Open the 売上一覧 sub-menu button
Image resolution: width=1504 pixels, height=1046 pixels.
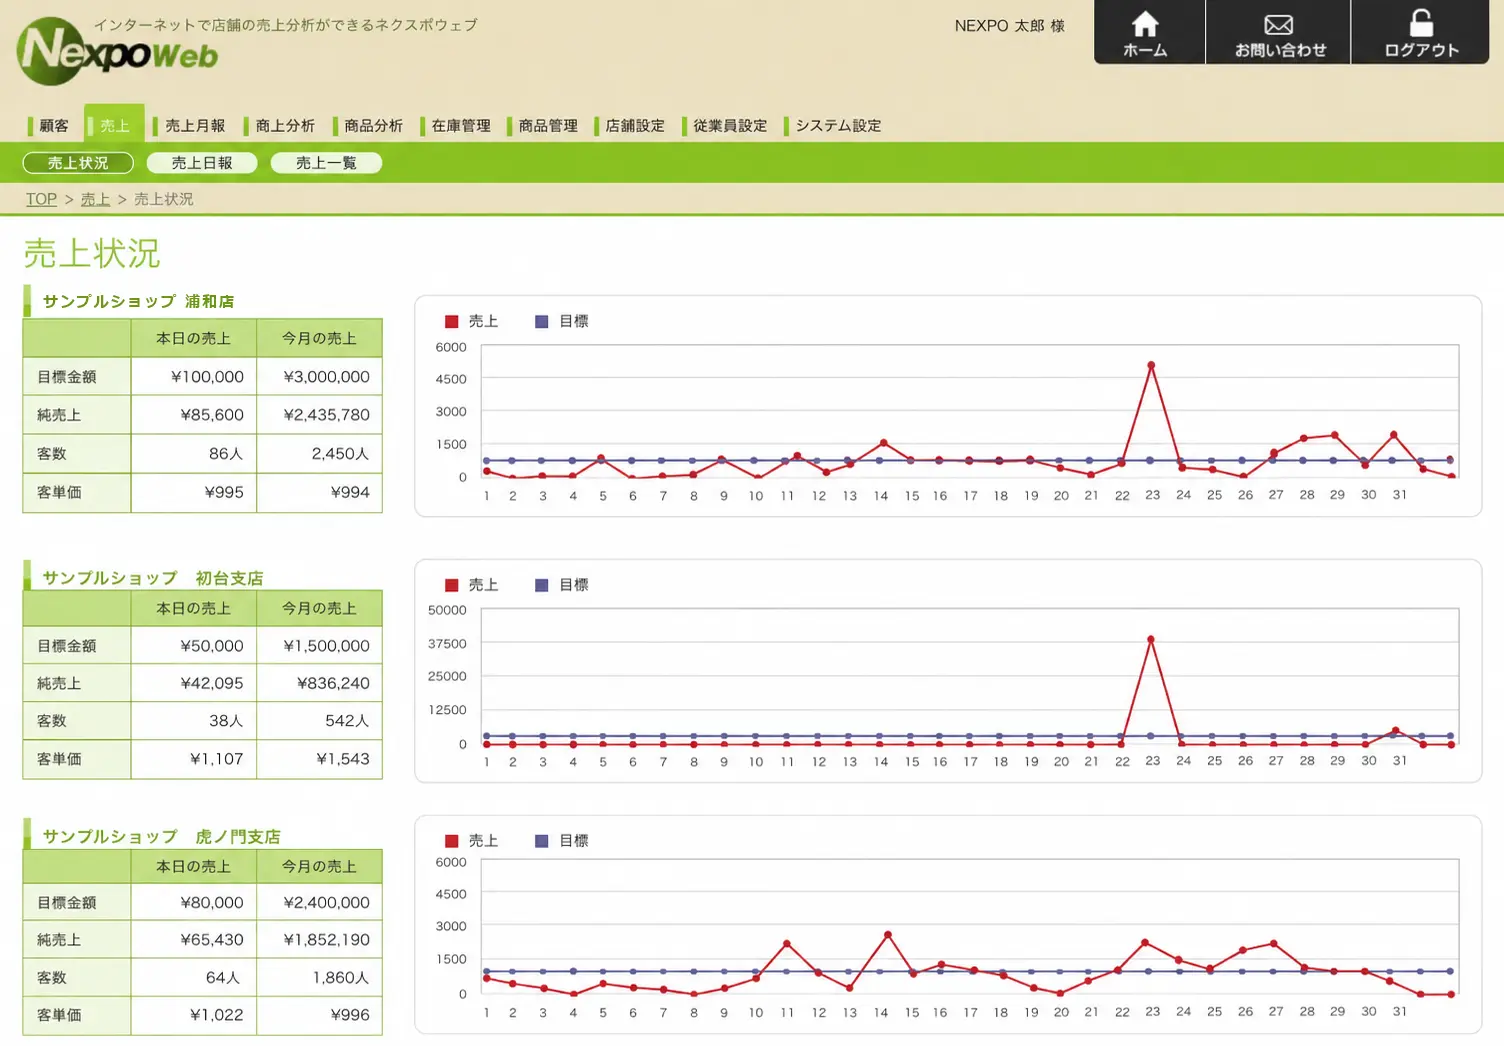326,163
